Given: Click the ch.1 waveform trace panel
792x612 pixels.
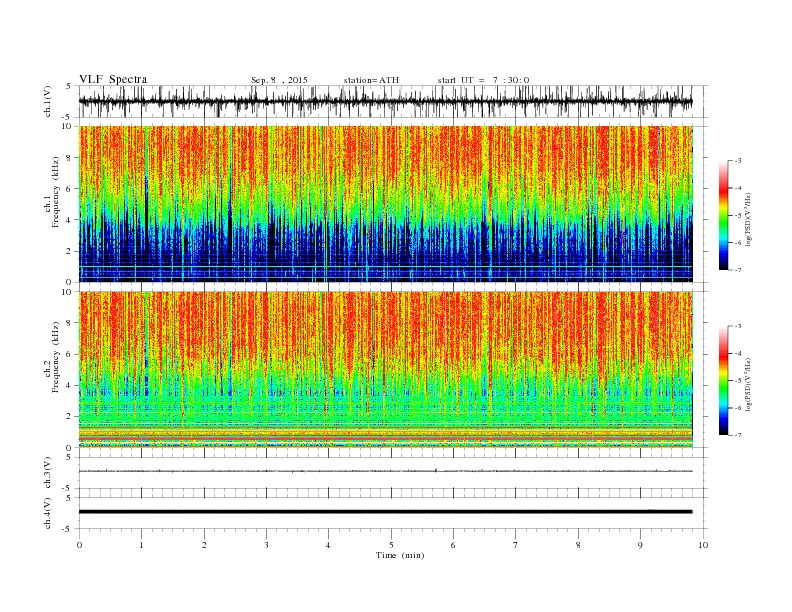Looking at the screenshot, I should tap(393, 101).
